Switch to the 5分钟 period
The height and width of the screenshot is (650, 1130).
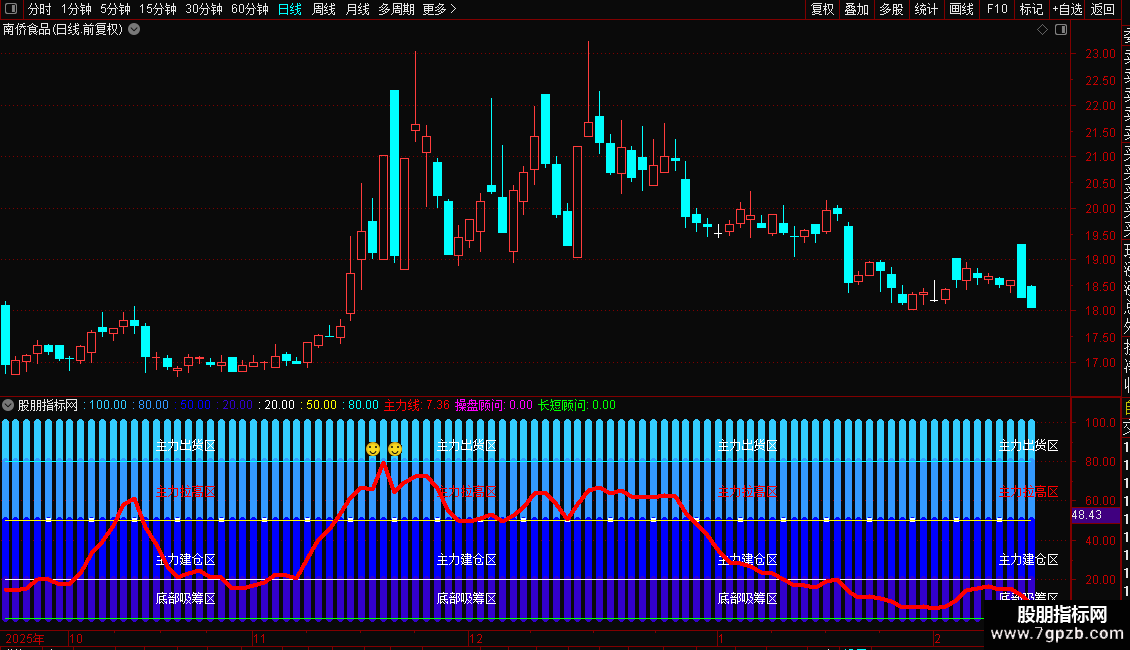pyautogui.click(x=115, y=9)
